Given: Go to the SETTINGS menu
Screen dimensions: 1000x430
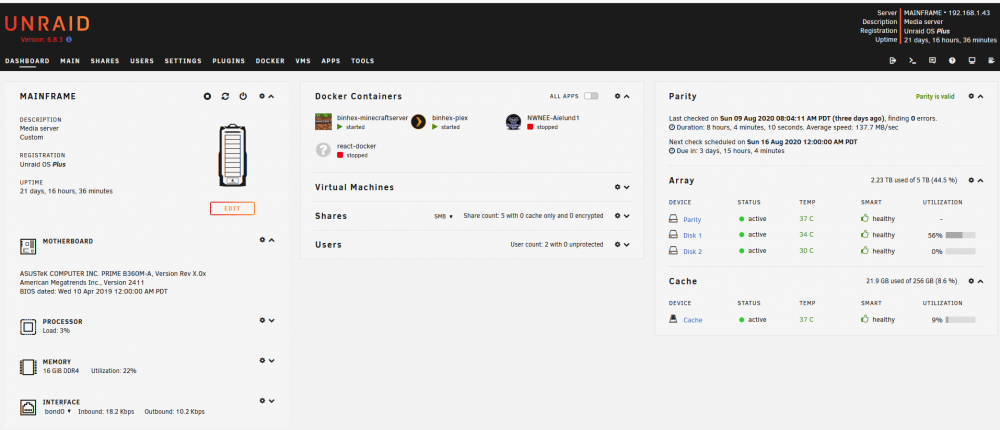Looking at the screenshot, I should click(183, 61).
